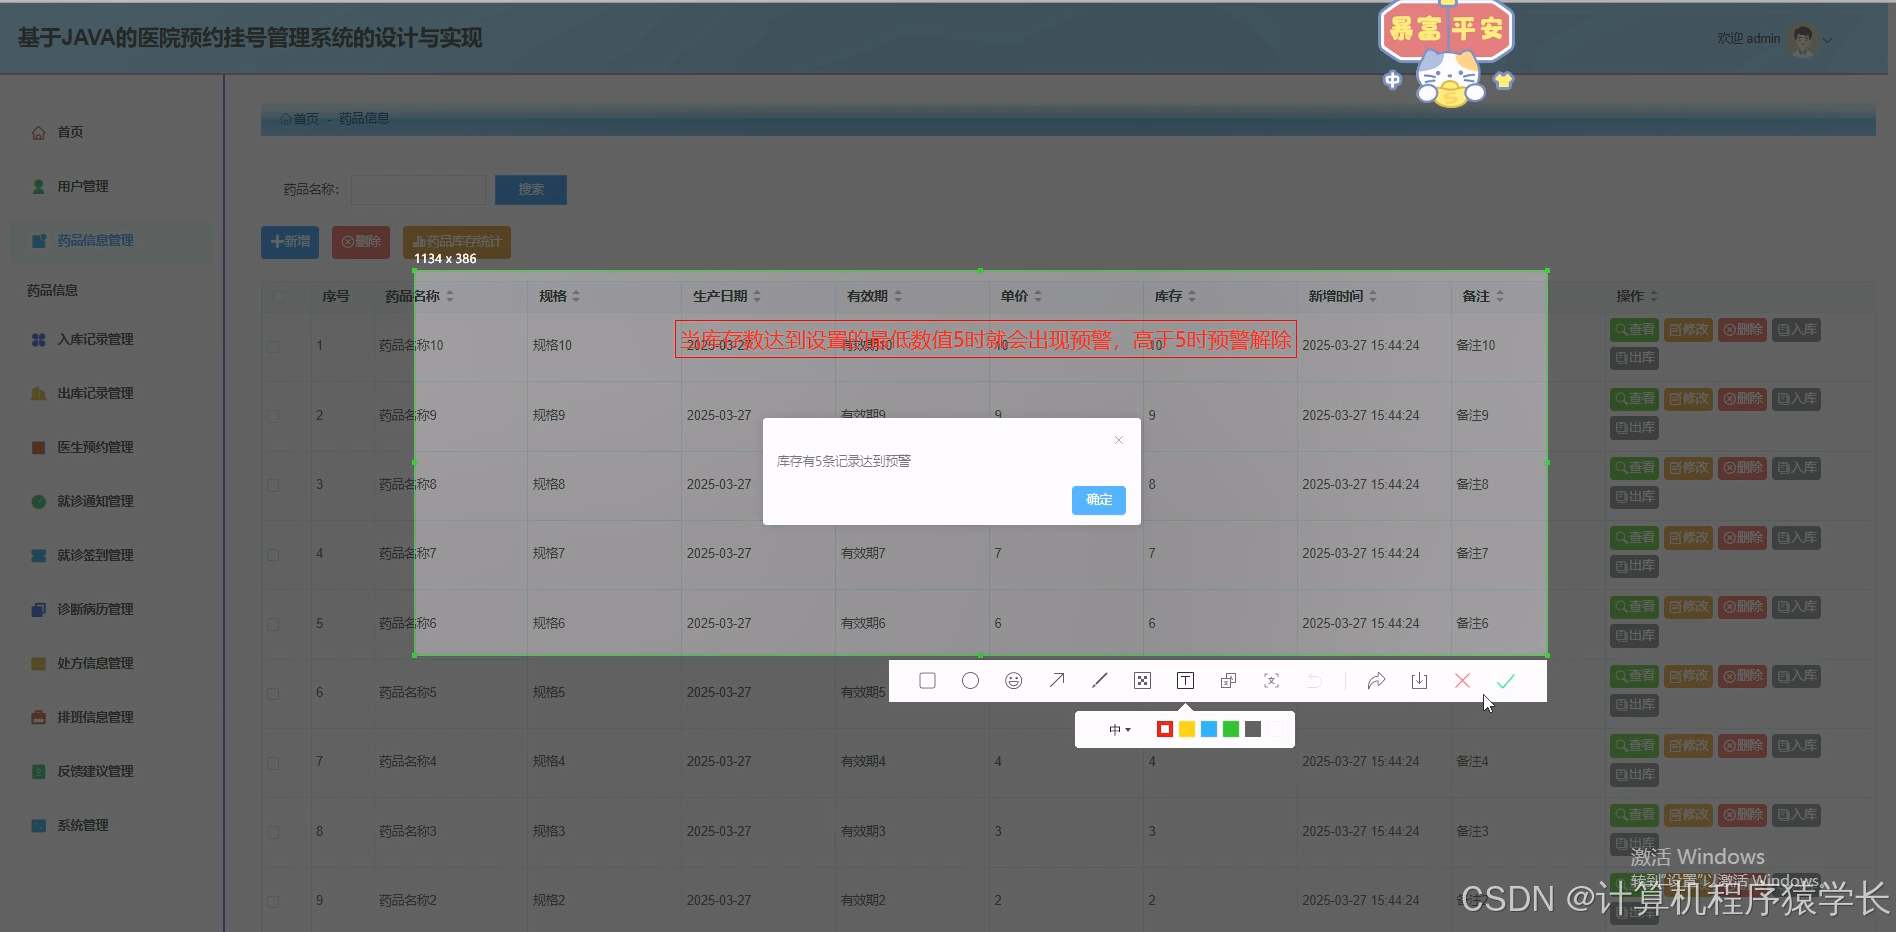Forward the screenshot with share arrow

pos(1376,681)
